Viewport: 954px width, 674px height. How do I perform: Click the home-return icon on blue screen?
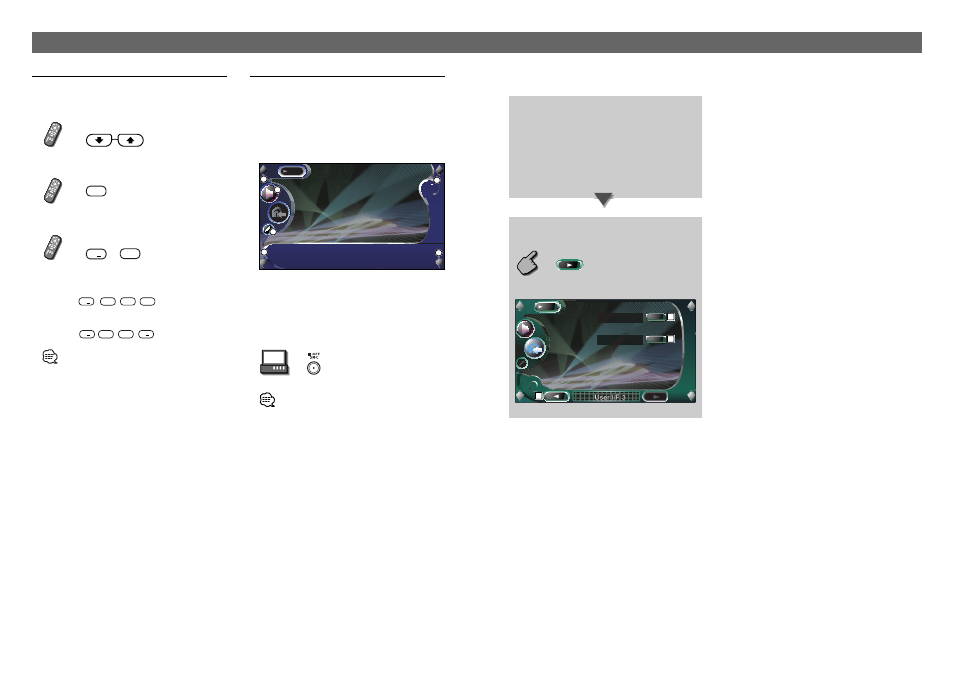[x=279, y=213]
